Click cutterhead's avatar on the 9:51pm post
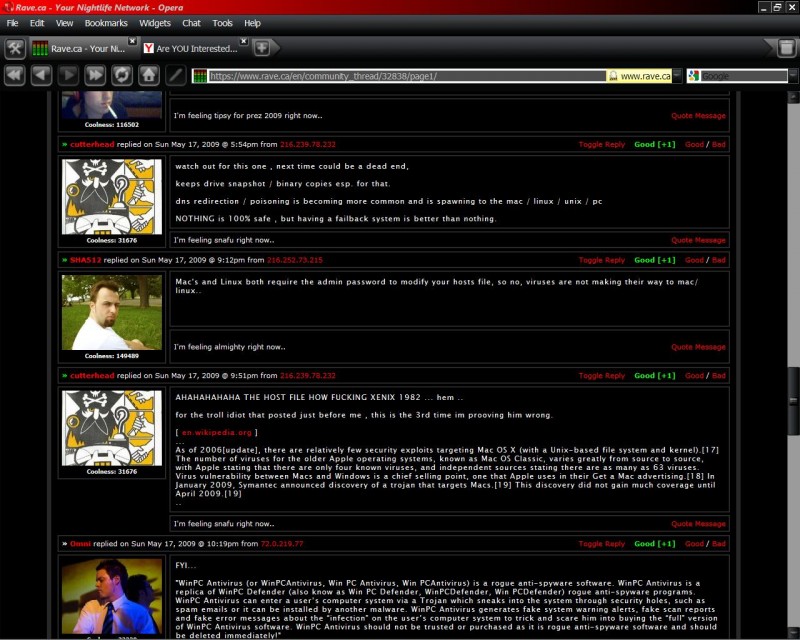 (112, 428)
